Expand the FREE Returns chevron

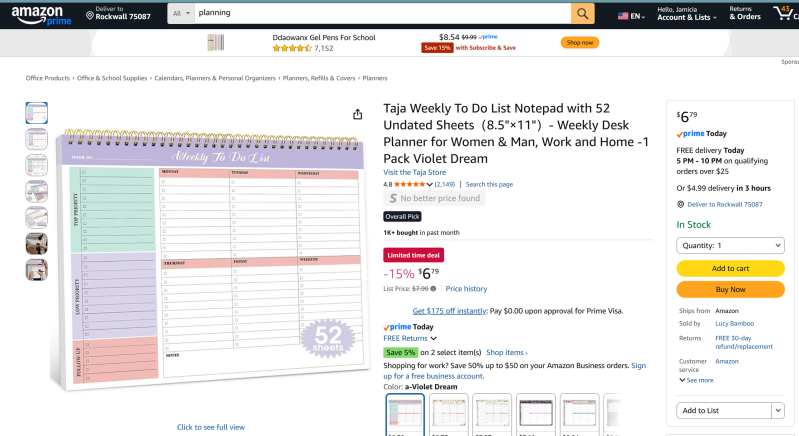pyautogui.click(x=434, y=338)
